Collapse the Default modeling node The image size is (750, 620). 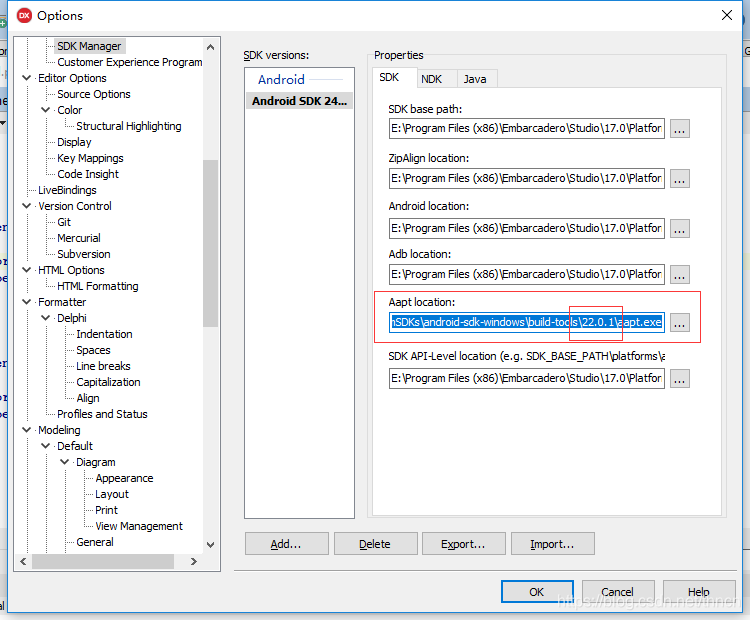coord(46,446)
